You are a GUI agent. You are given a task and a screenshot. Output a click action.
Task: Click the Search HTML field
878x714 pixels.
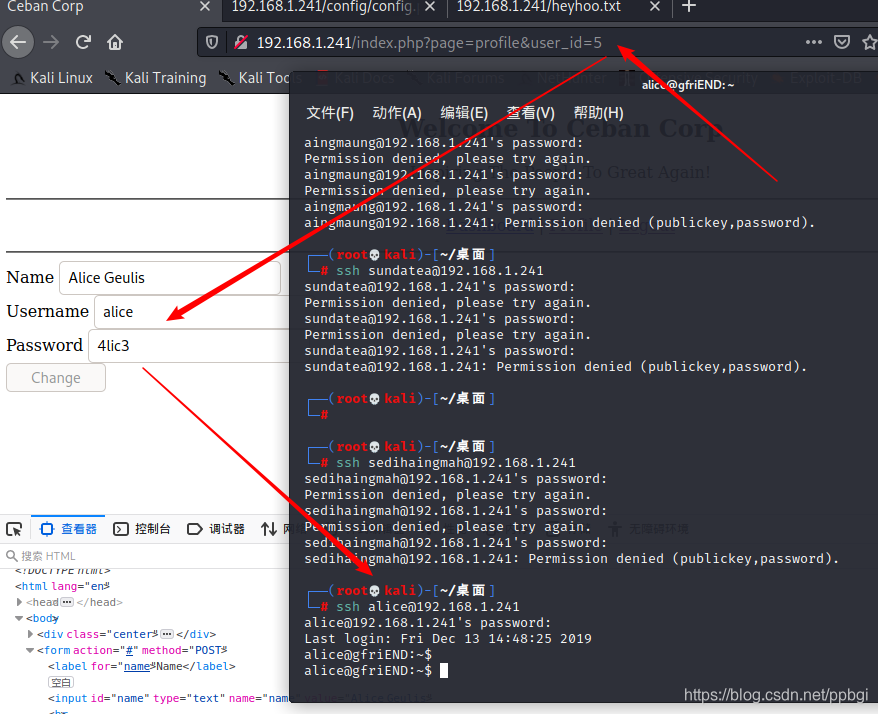click(x=146, y=556)
